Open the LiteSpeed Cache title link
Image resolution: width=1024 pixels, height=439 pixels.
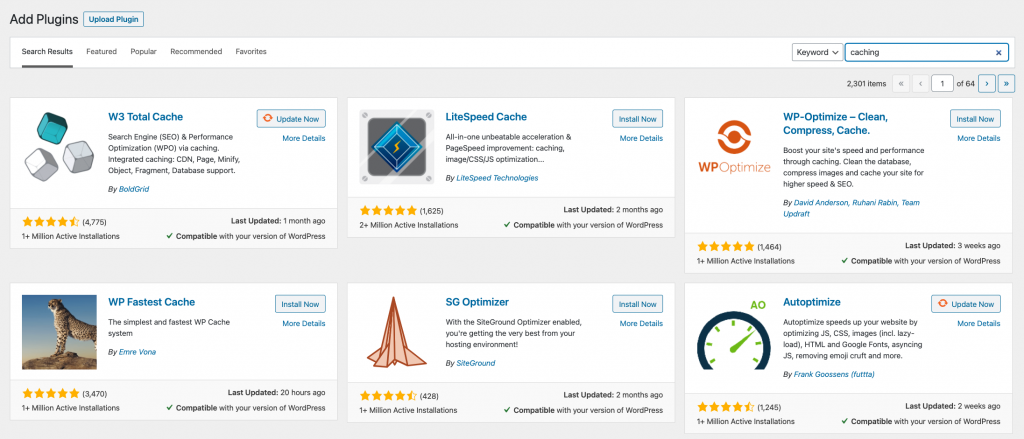(486, 117)
